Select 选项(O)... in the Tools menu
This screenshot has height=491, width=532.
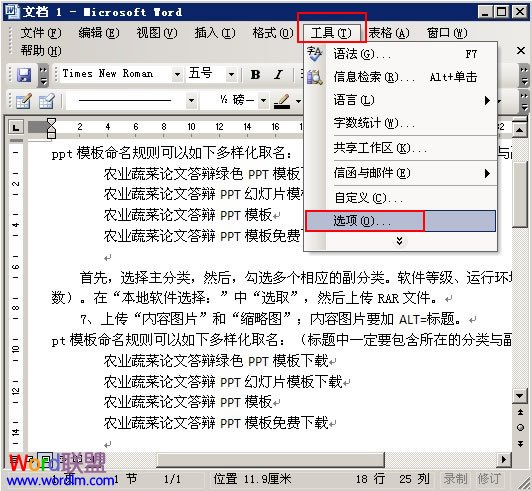click(x=400, y=221)
